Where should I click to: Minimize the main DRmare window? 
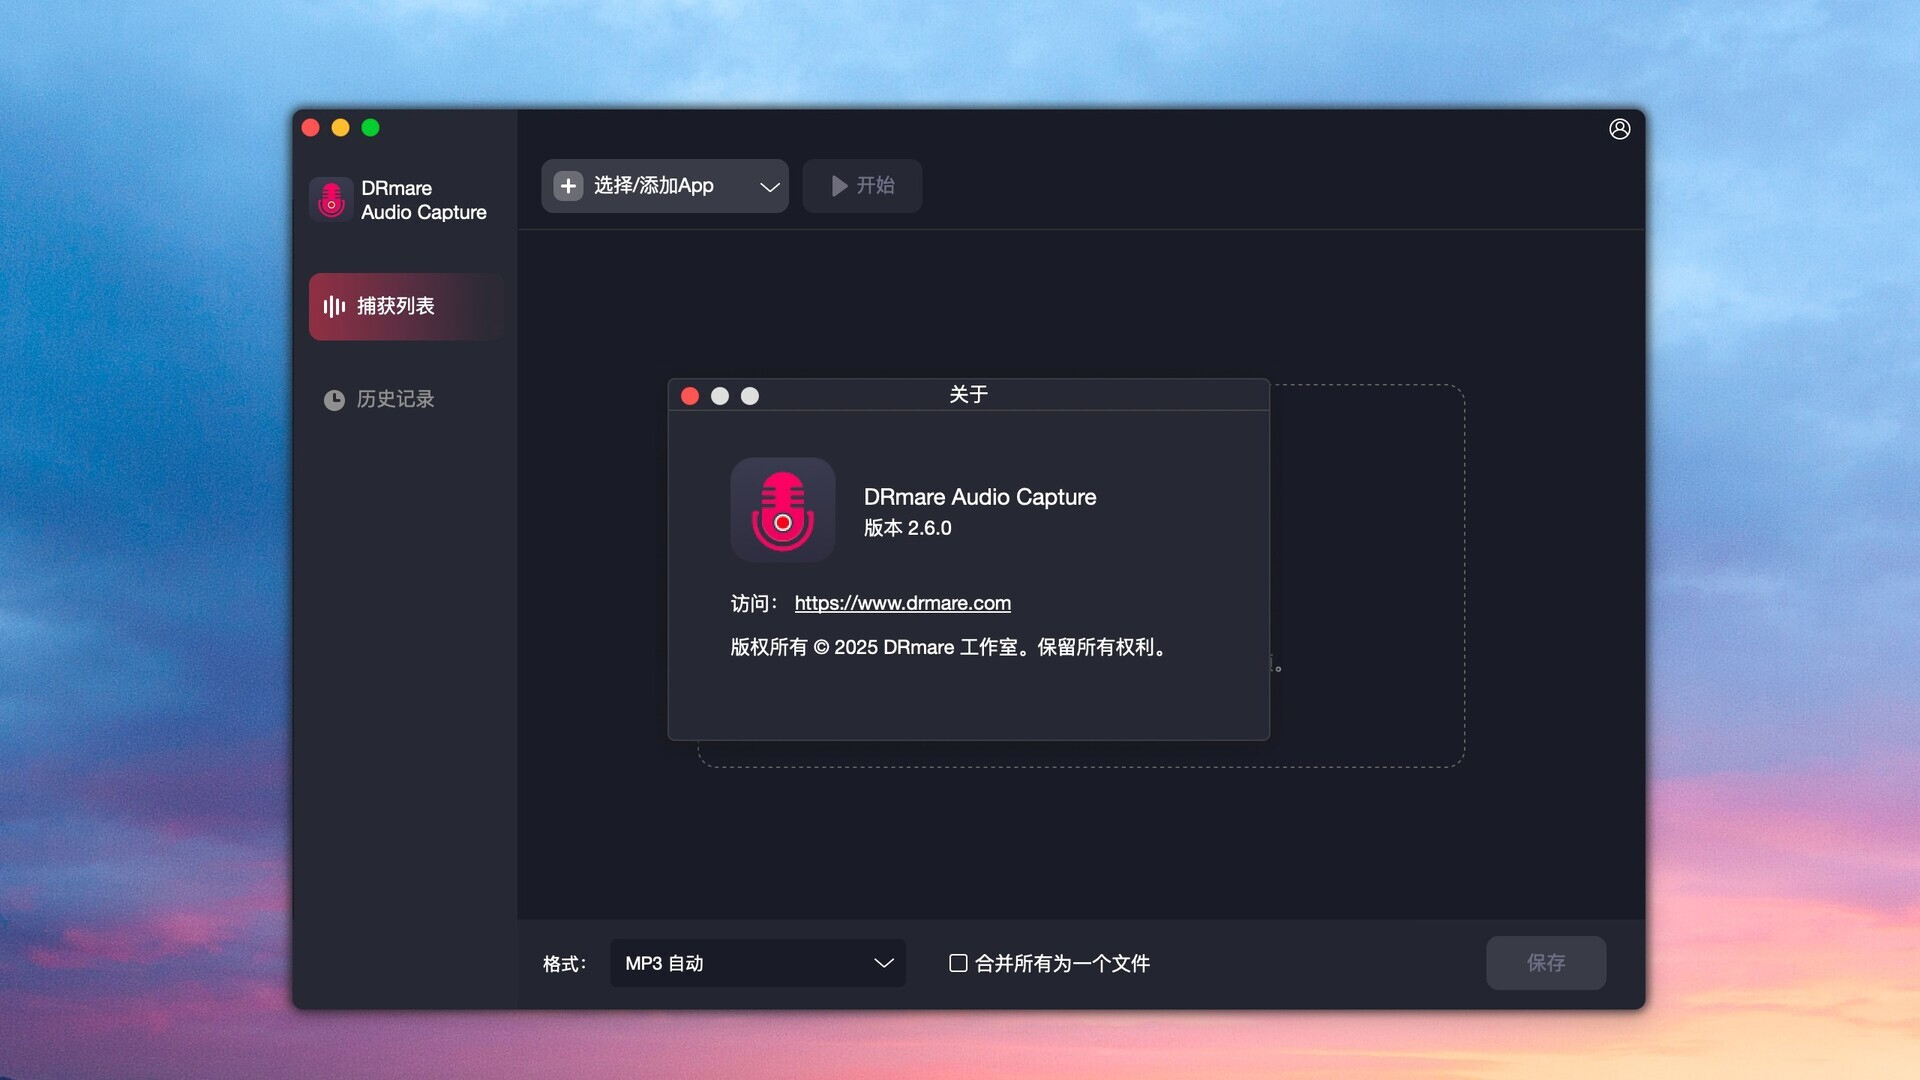click(340, 128)
